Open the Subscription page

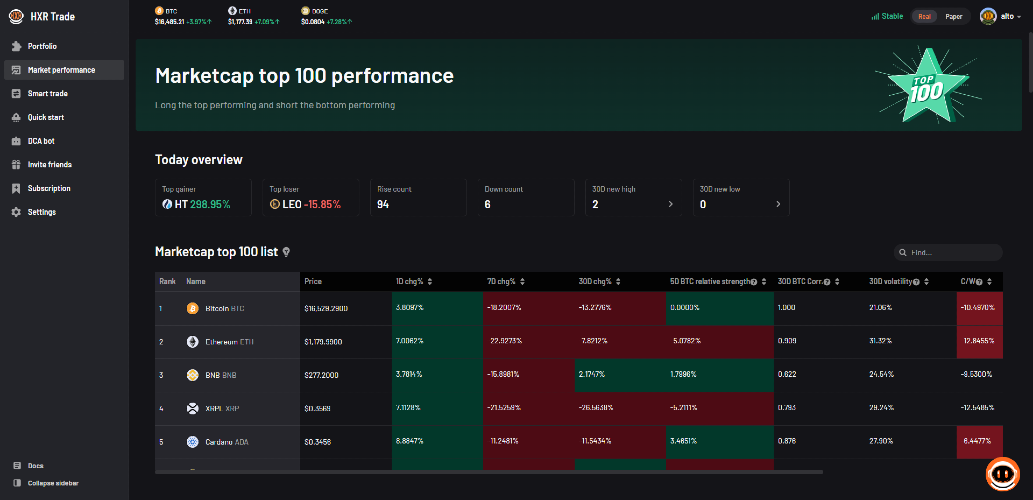click(64, 188)
